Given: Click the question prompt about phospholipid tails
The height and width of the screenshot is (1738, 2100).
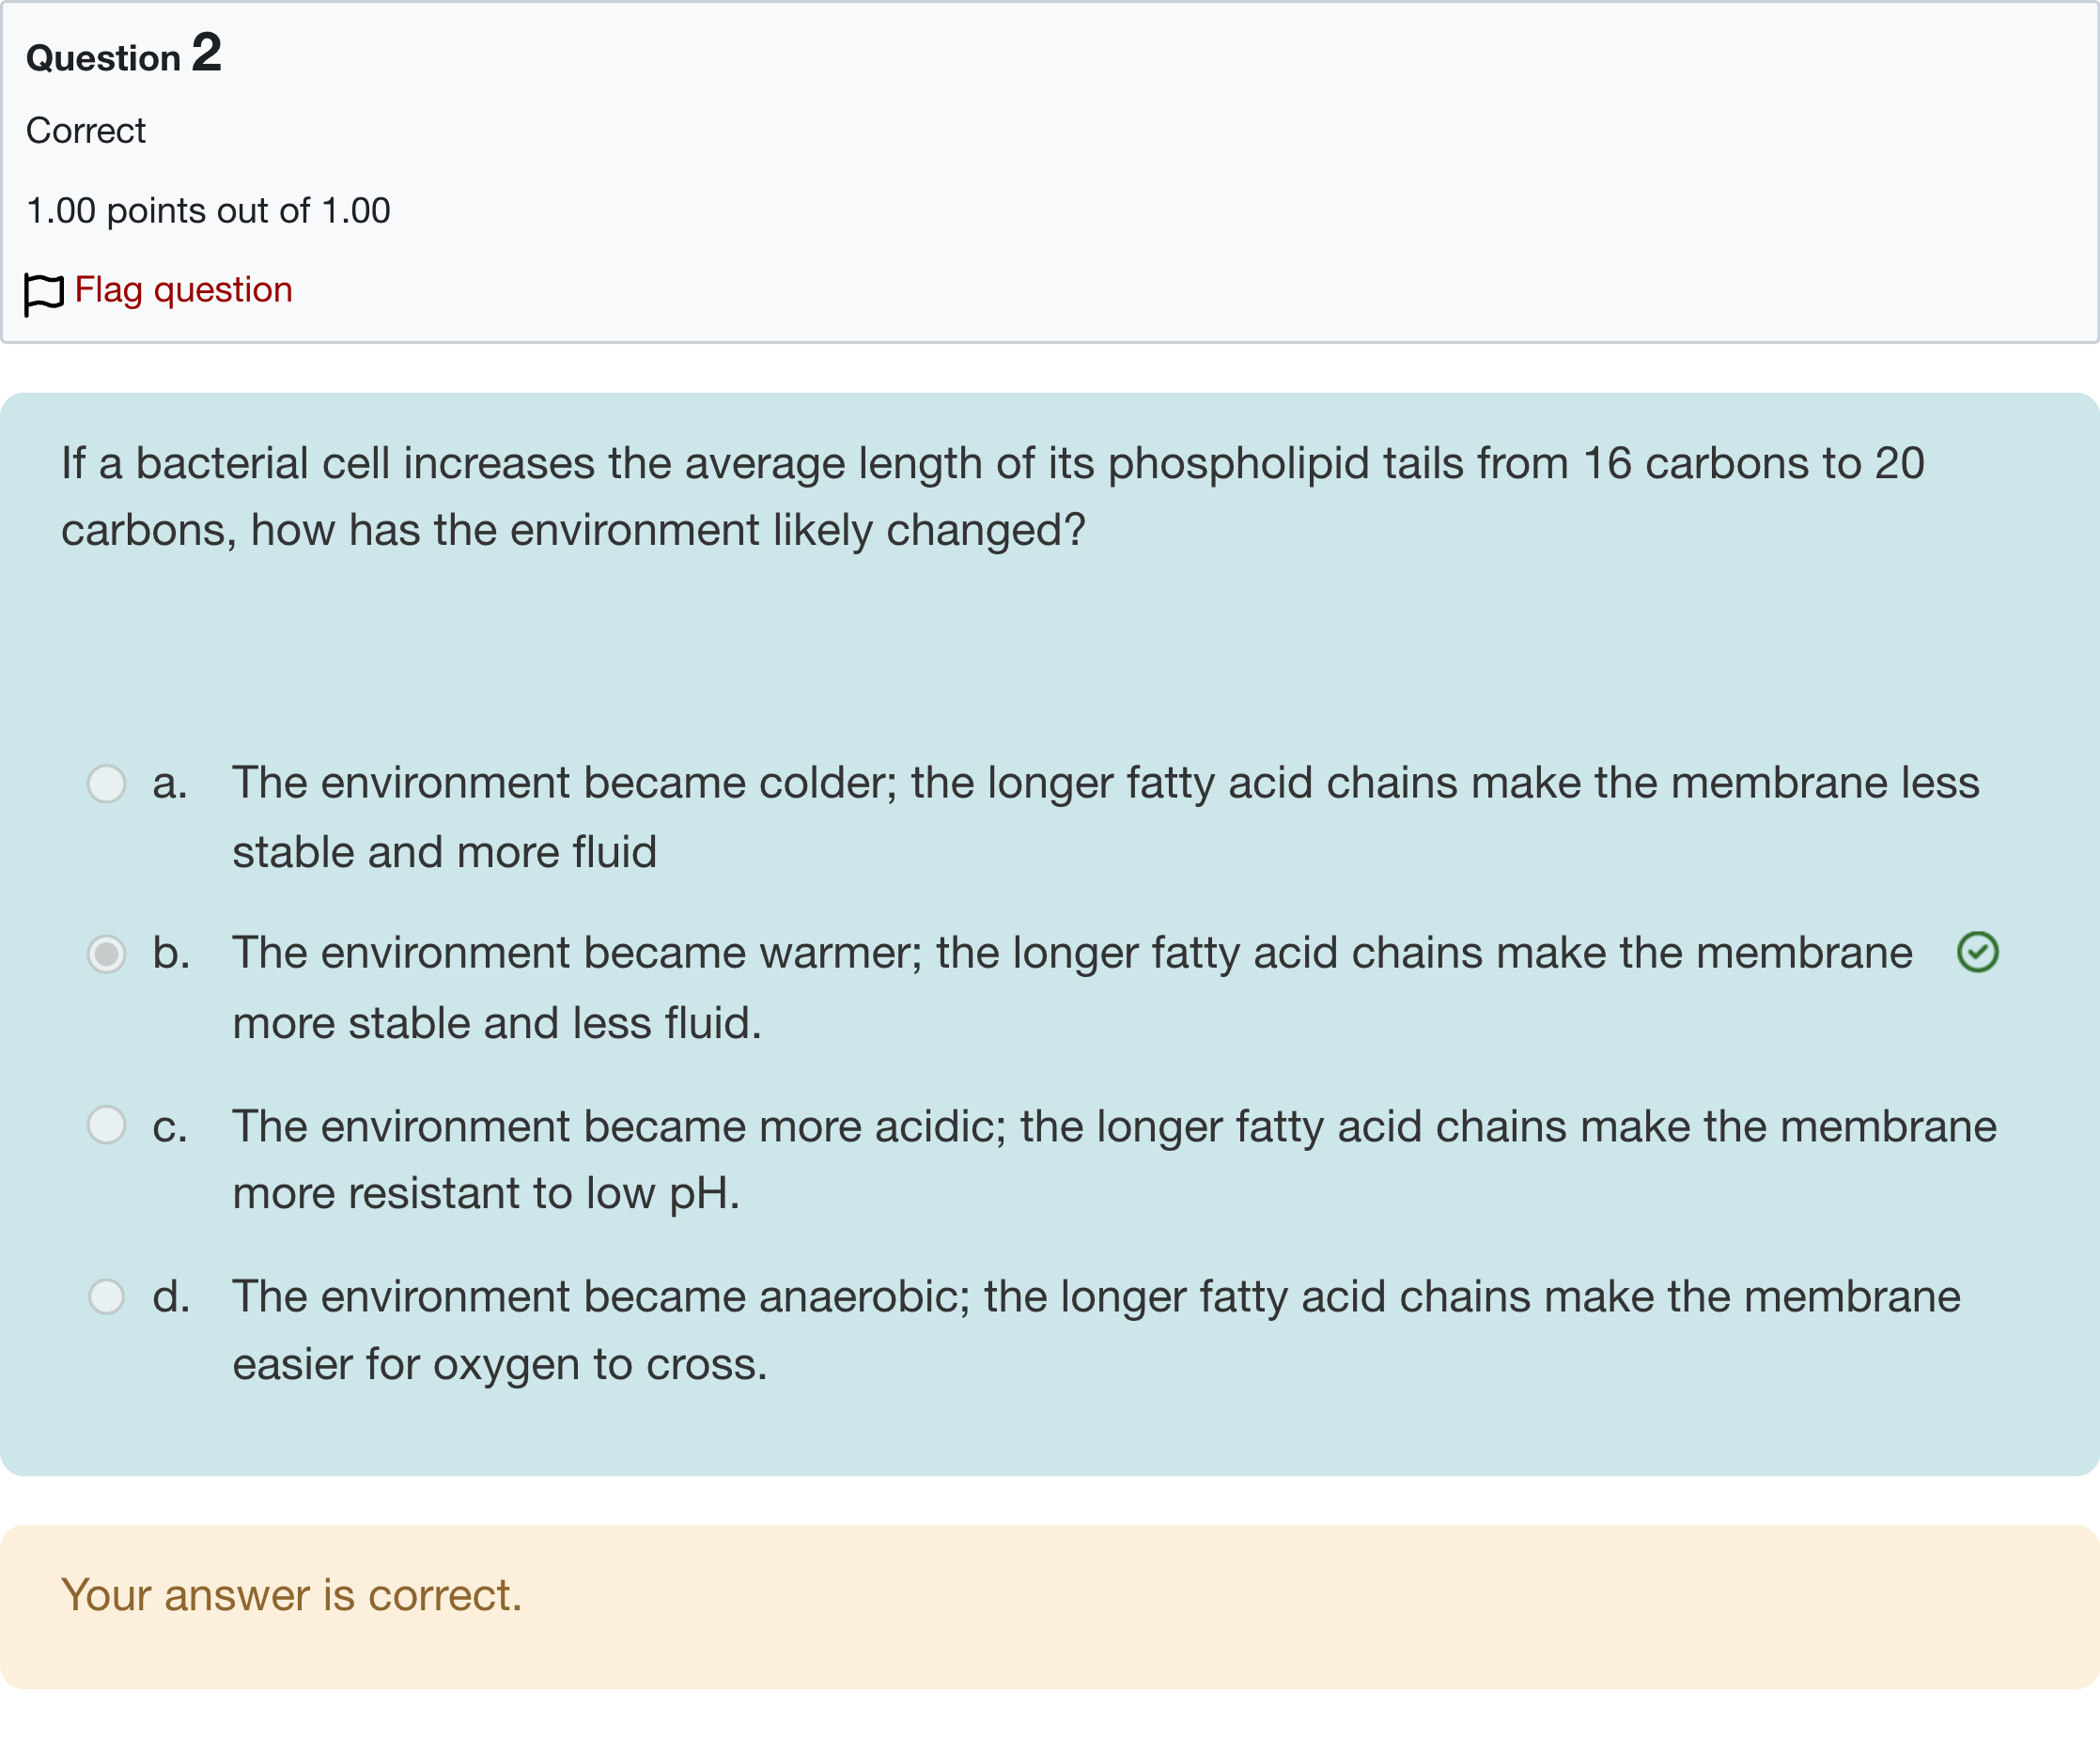Looking at the screenshot, I should click(x=992, y=496).
